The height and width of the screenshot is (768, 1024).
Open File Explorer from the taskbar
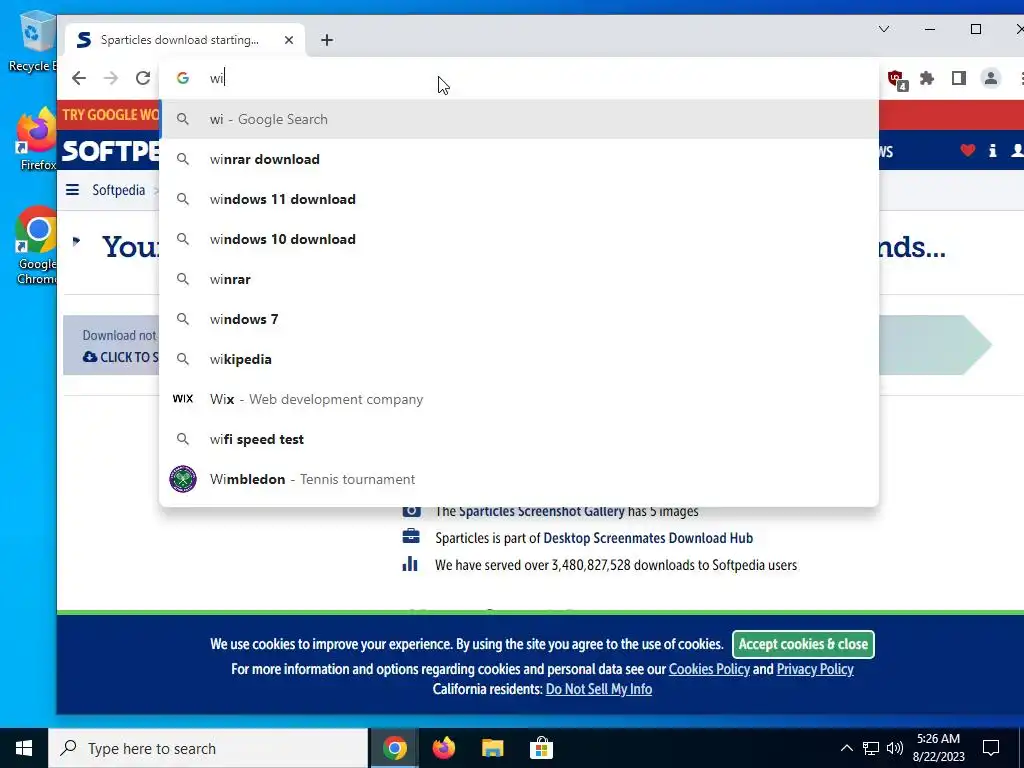point(492,748)
